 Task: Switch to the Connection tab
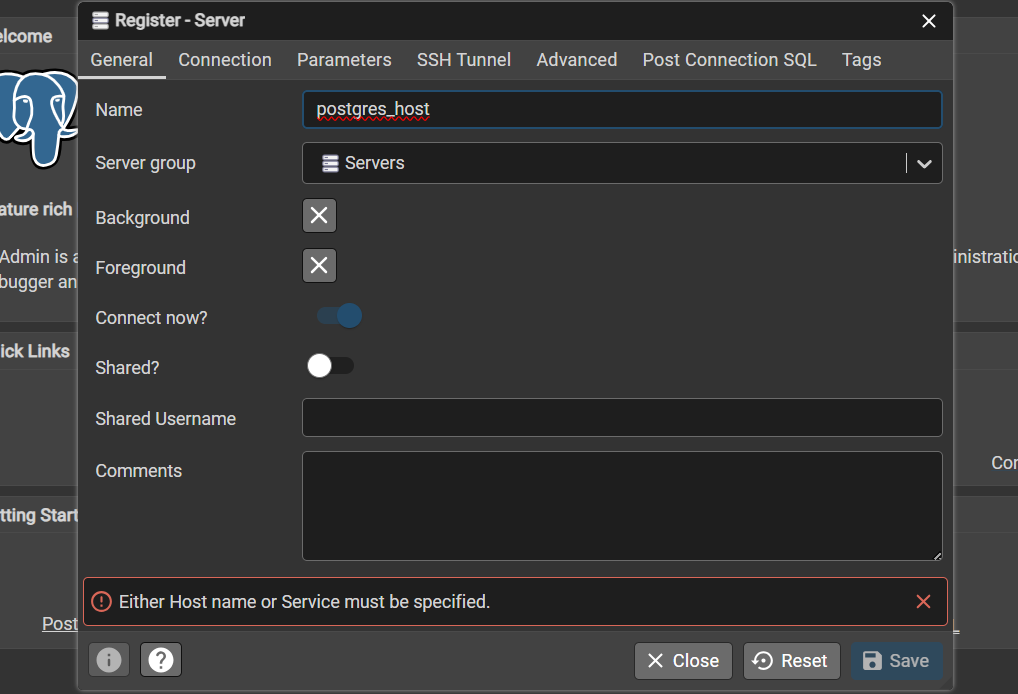[225, 60]
